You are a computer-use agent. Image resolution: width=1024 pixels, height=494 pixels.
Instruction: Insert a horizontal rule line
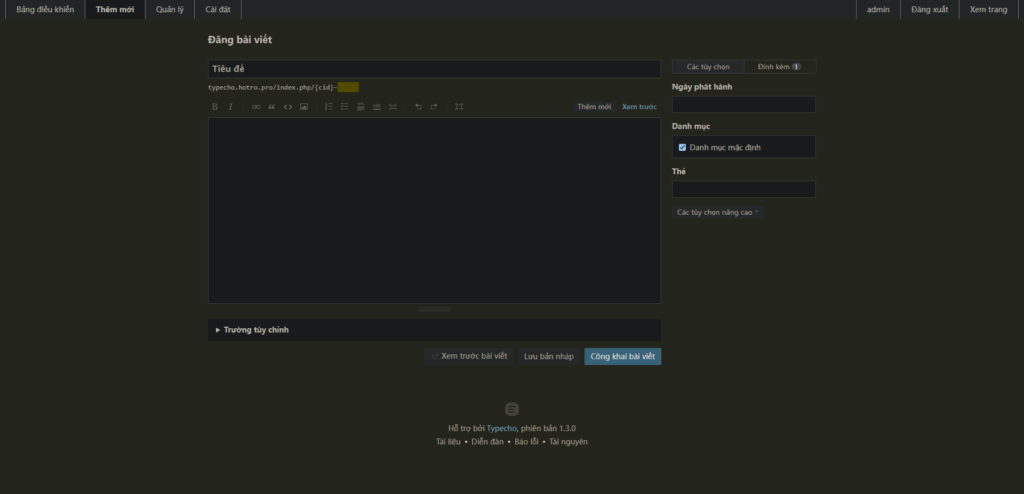[x=377, y=107]
